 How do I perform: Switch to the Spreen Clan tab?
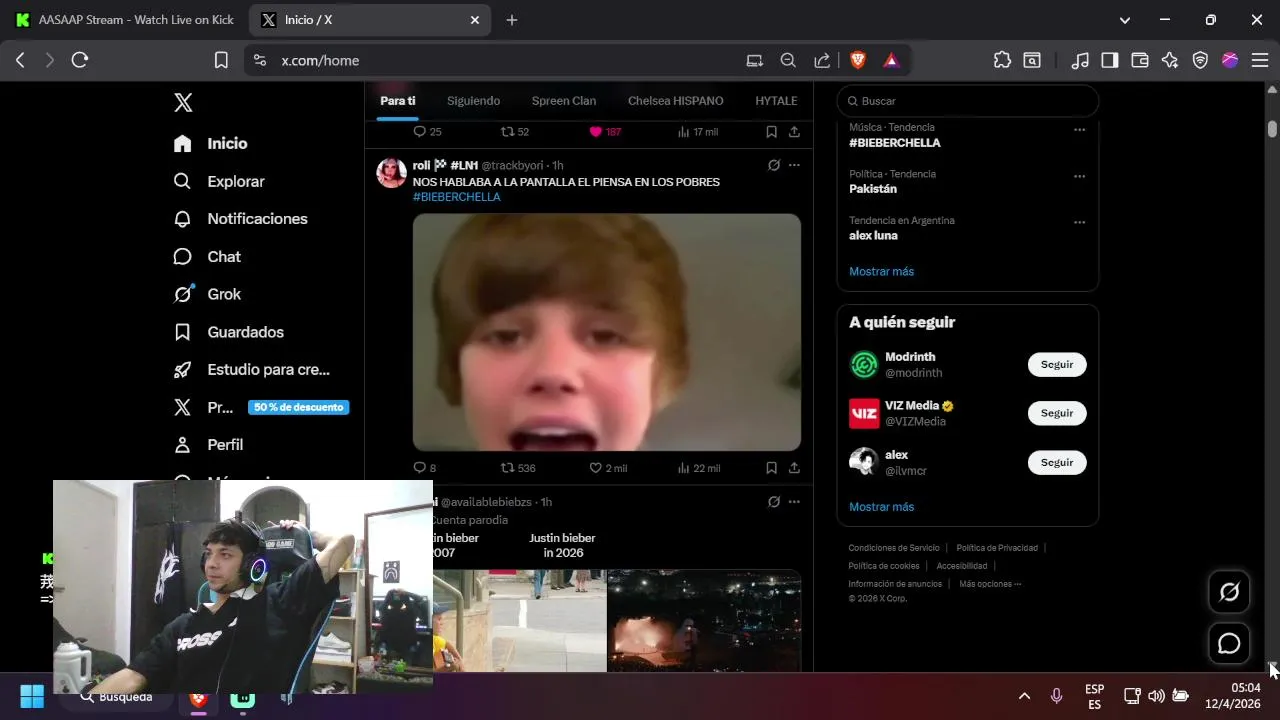pos(564,101)
